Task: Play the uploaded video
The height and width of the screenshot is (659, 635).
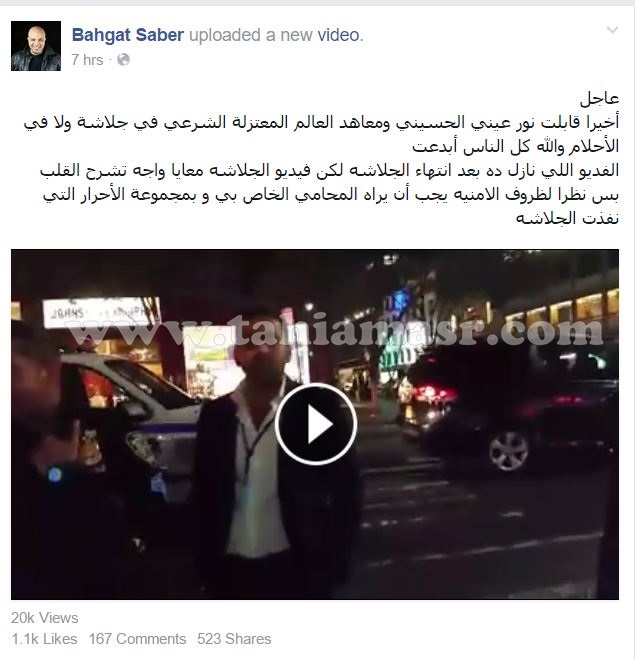Action: 316,424
